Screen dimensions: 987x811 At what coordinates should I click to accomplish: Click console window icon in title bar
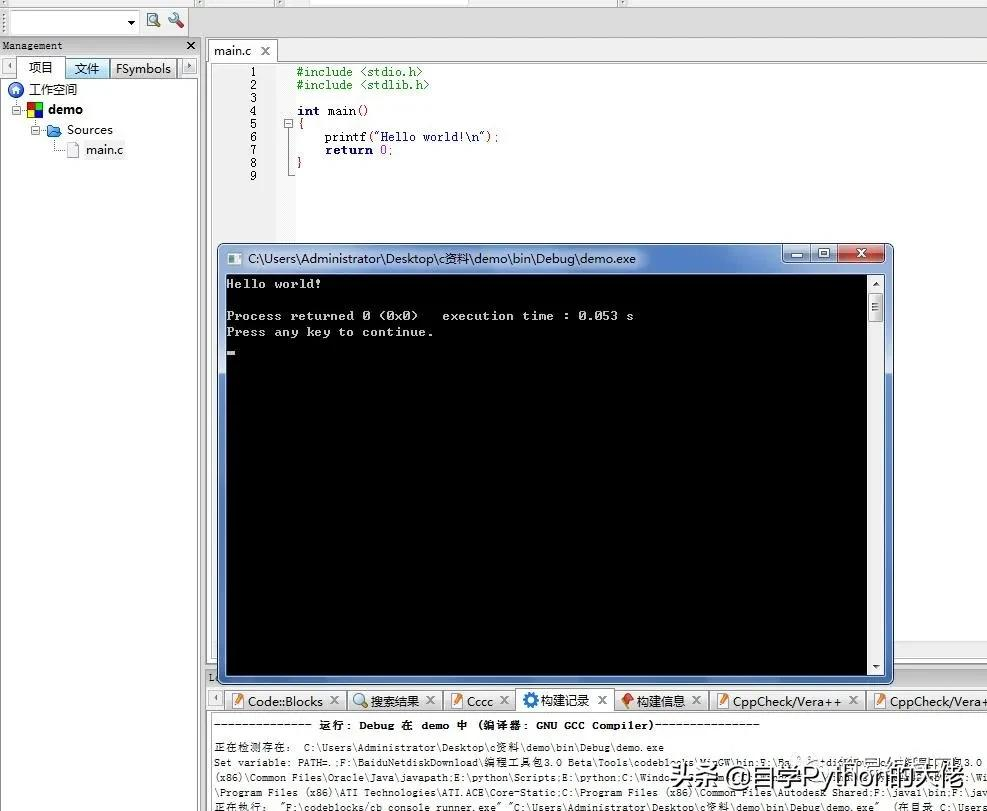click(234, 259)
